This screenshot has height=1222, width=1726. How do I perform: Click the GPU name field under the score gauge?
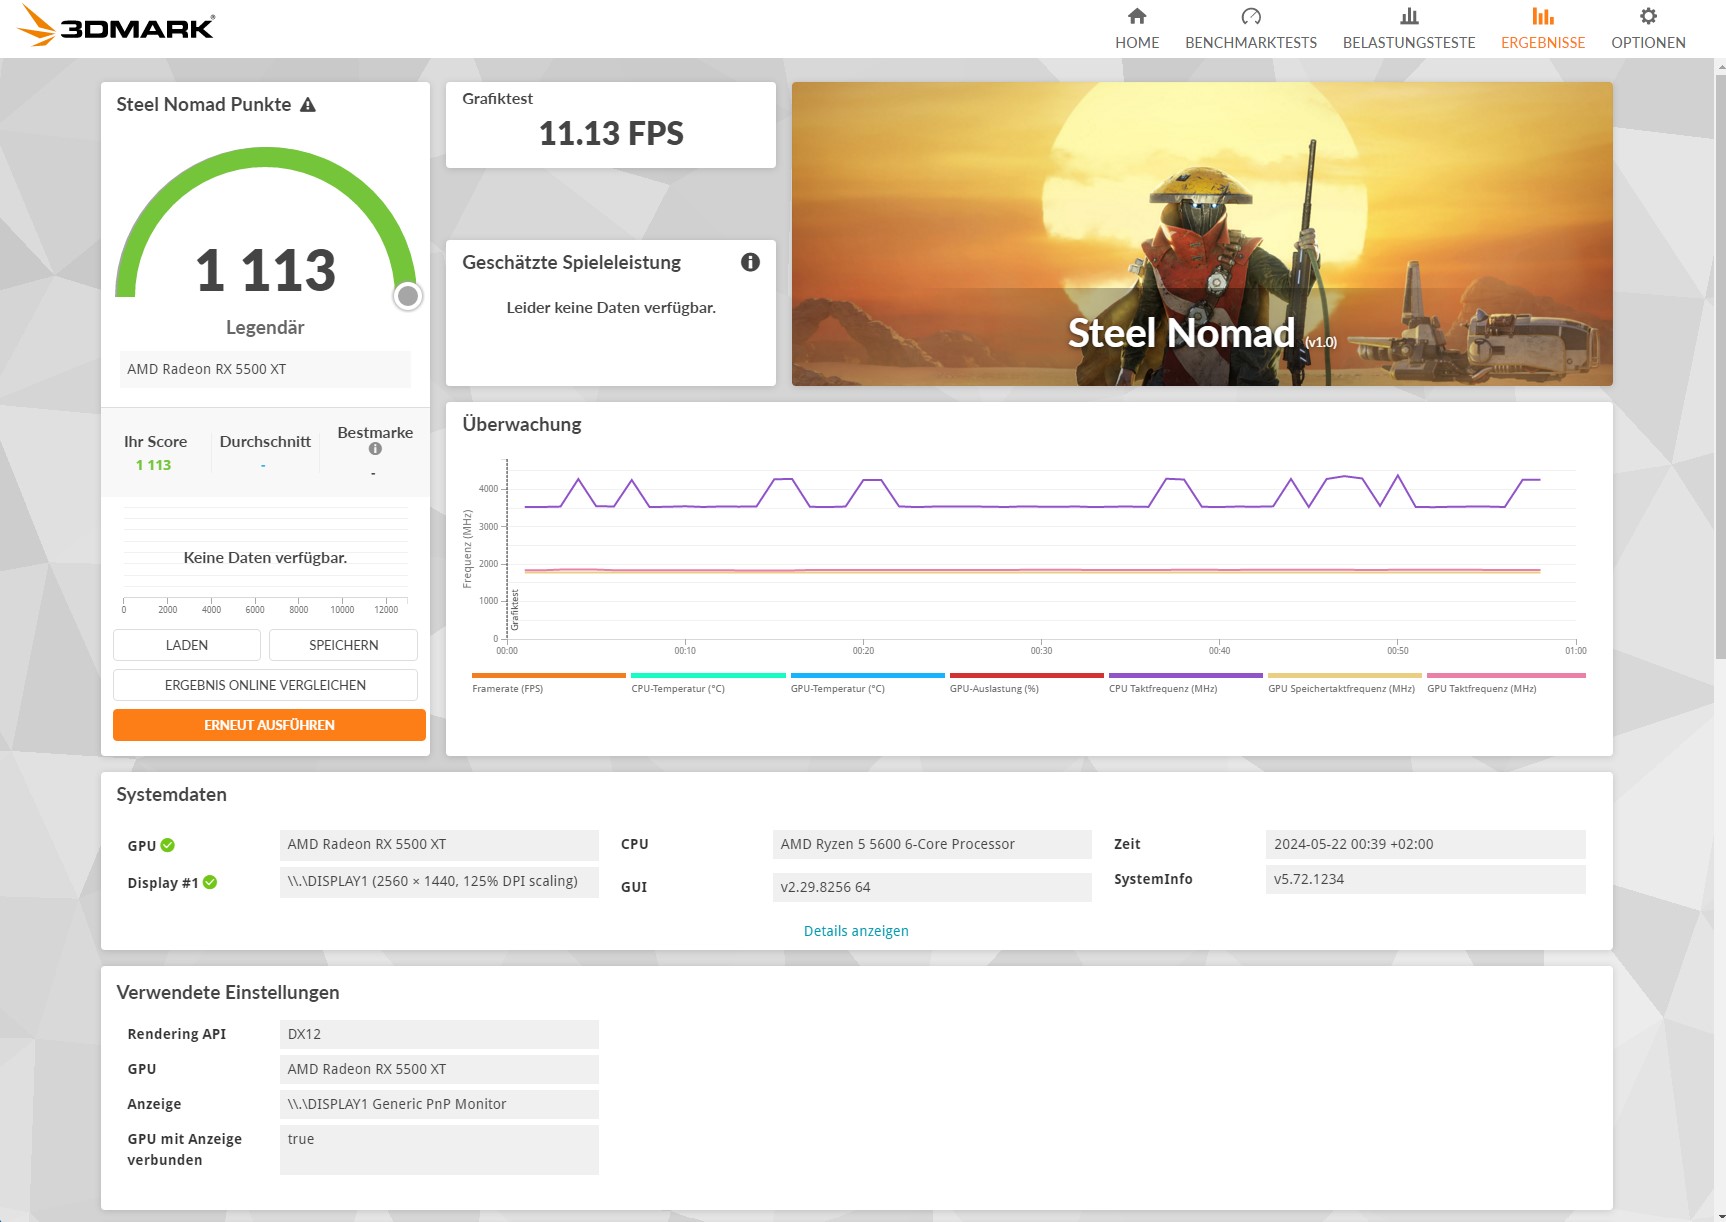pos(265,369)
